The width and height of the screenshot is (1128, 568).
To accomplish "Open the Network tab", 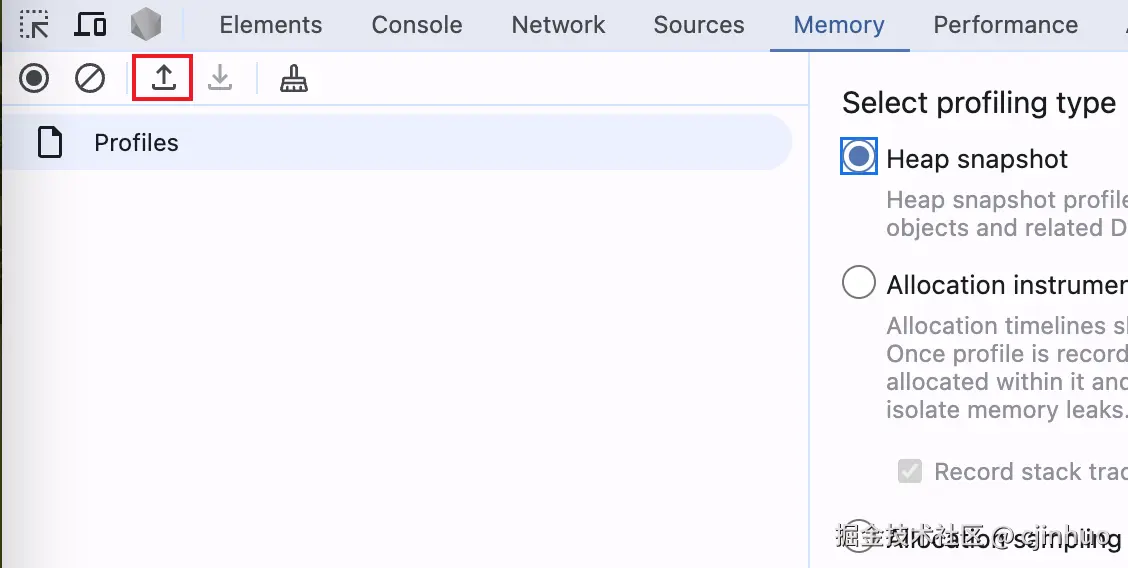I will 558,25.
